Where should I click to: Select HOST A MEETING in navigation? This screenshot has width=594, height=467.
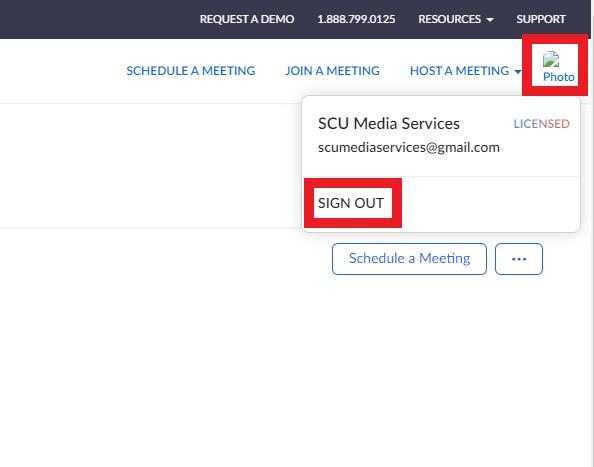(x=459, y=71)
